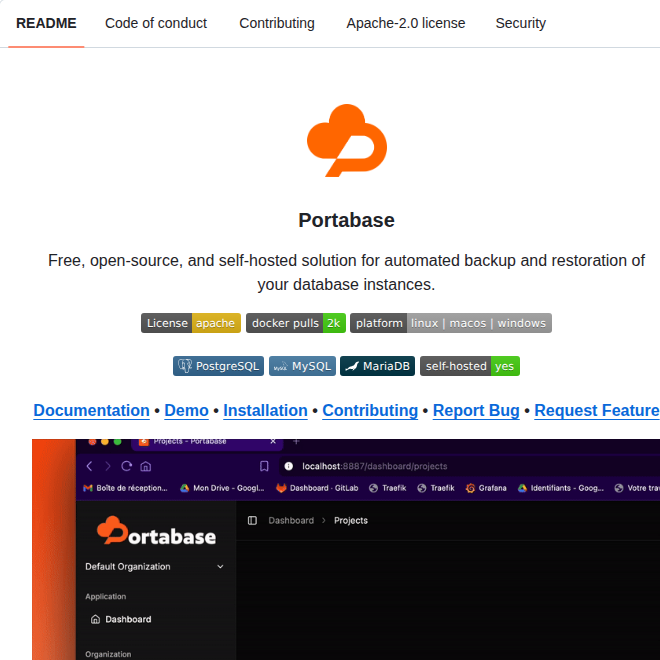Open the Documentation link
The image size is (660, 660).
pos(91,410)
